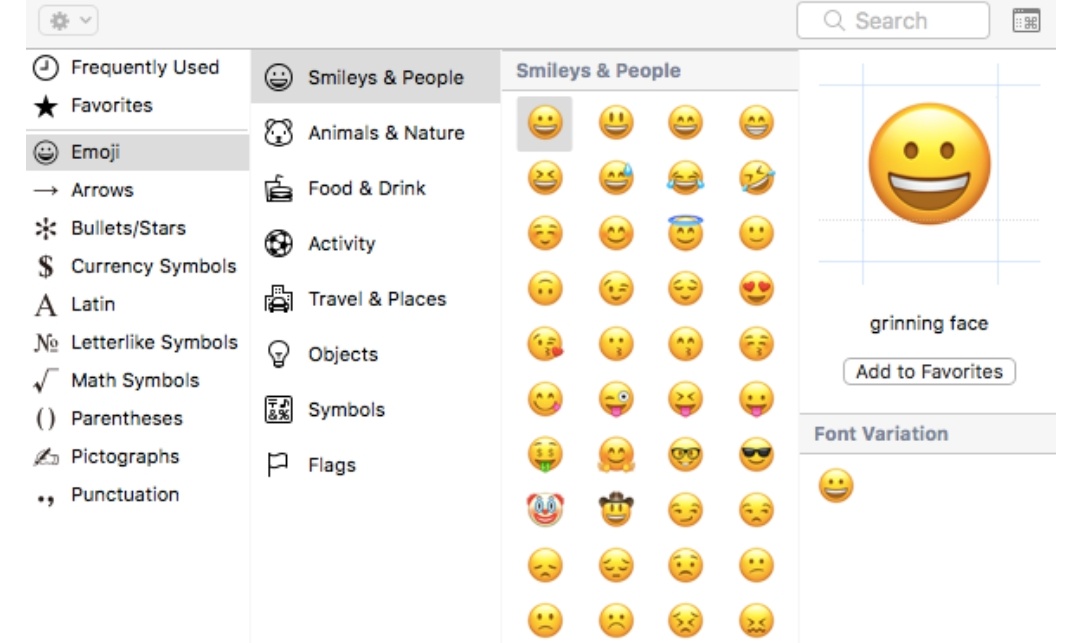The image size is (1080, 643).
Task: Switch to Food & Drink category
Action: tap(366, 188)
